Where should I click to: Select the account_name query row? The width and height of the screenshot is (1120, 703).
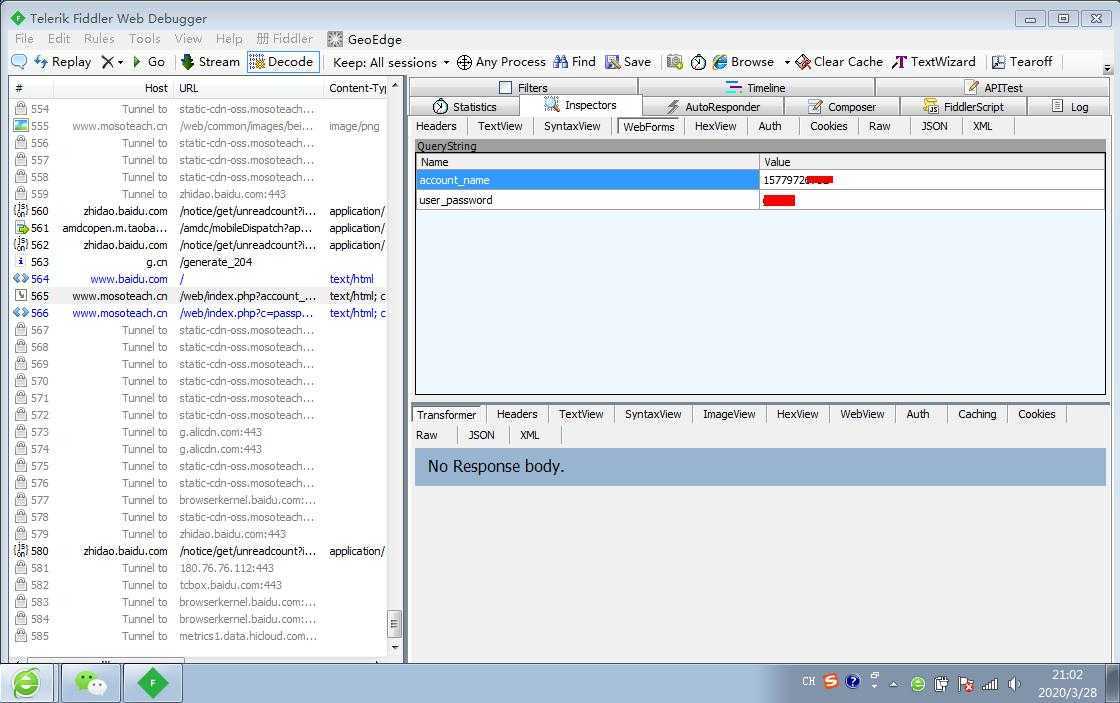tap(760, 180)
